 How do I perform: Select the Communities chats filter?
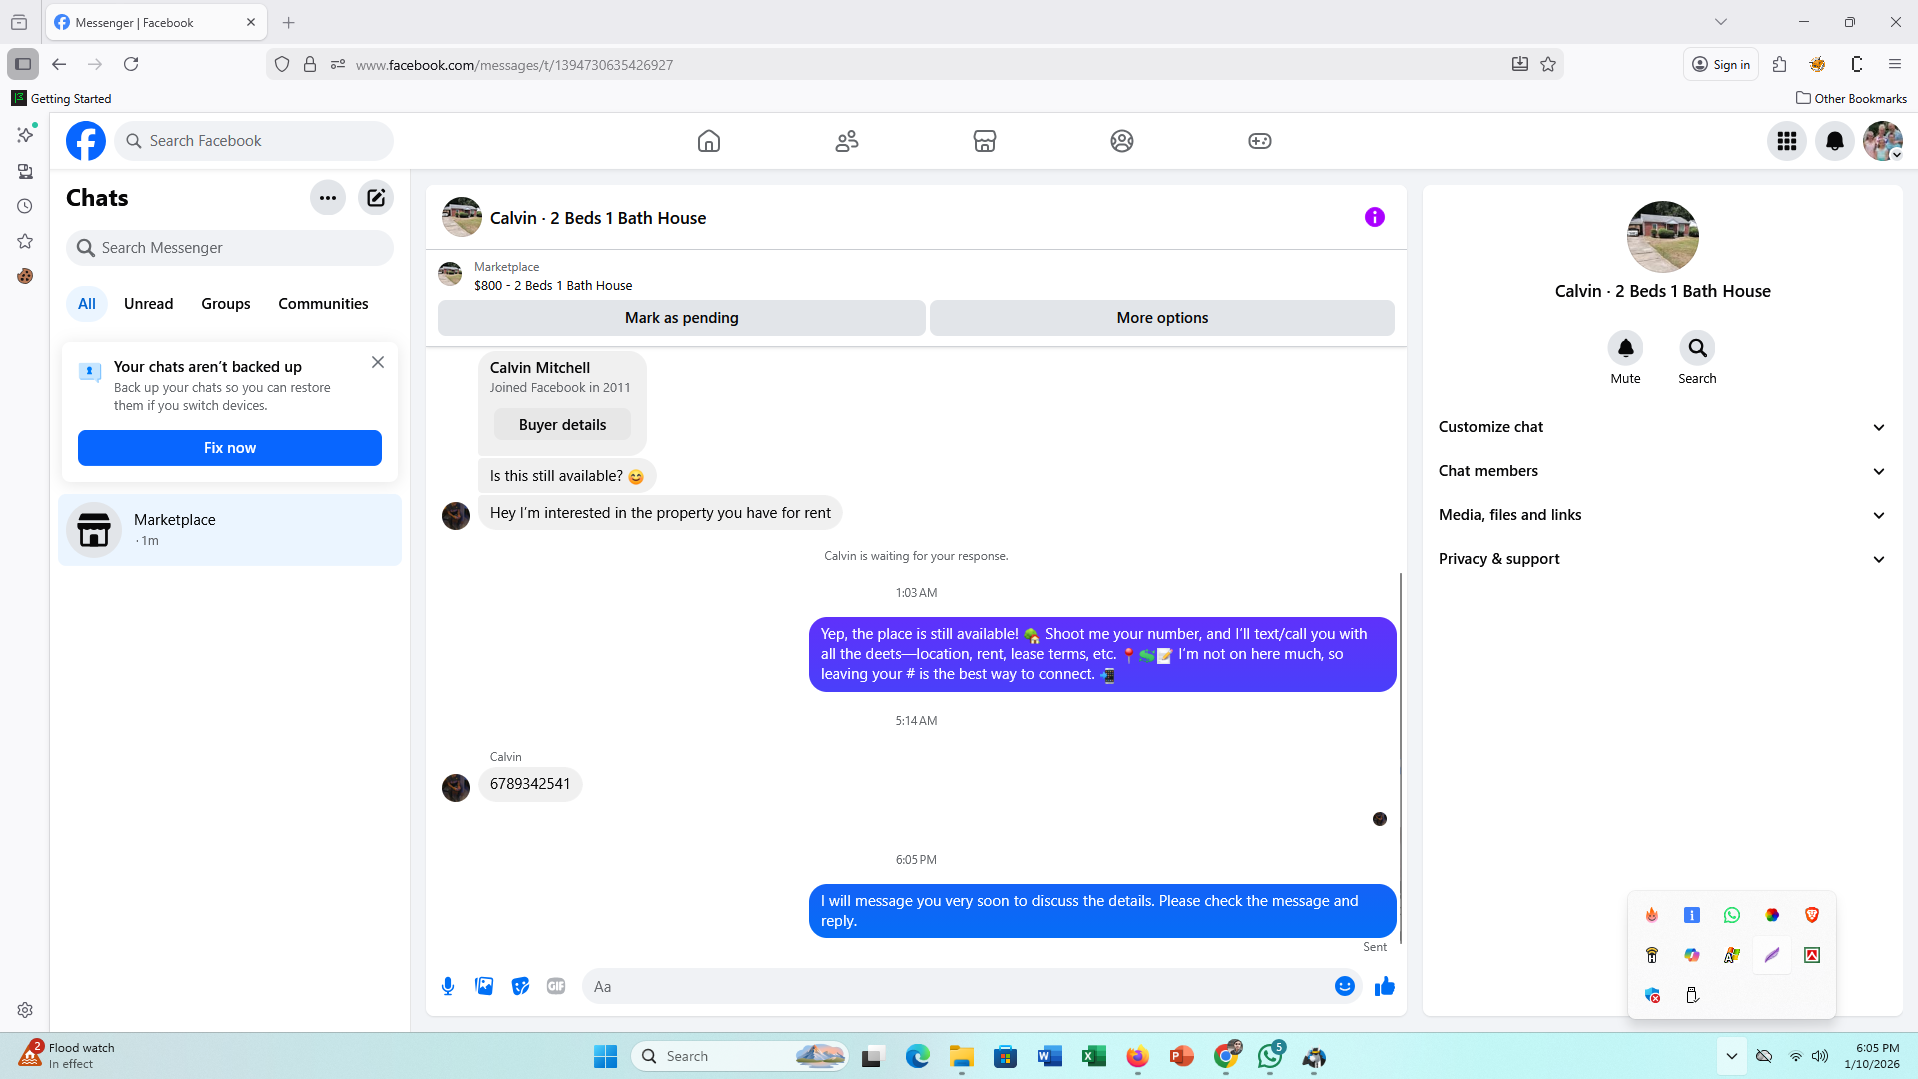(x=323, y=304)
